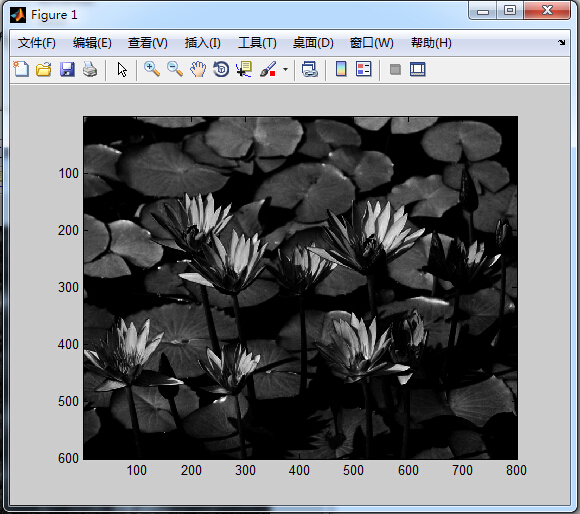580x514 pixels.
Task: Click the Hide Plot Tools icon
Action: pyautogui.click(x=395, y=69)
